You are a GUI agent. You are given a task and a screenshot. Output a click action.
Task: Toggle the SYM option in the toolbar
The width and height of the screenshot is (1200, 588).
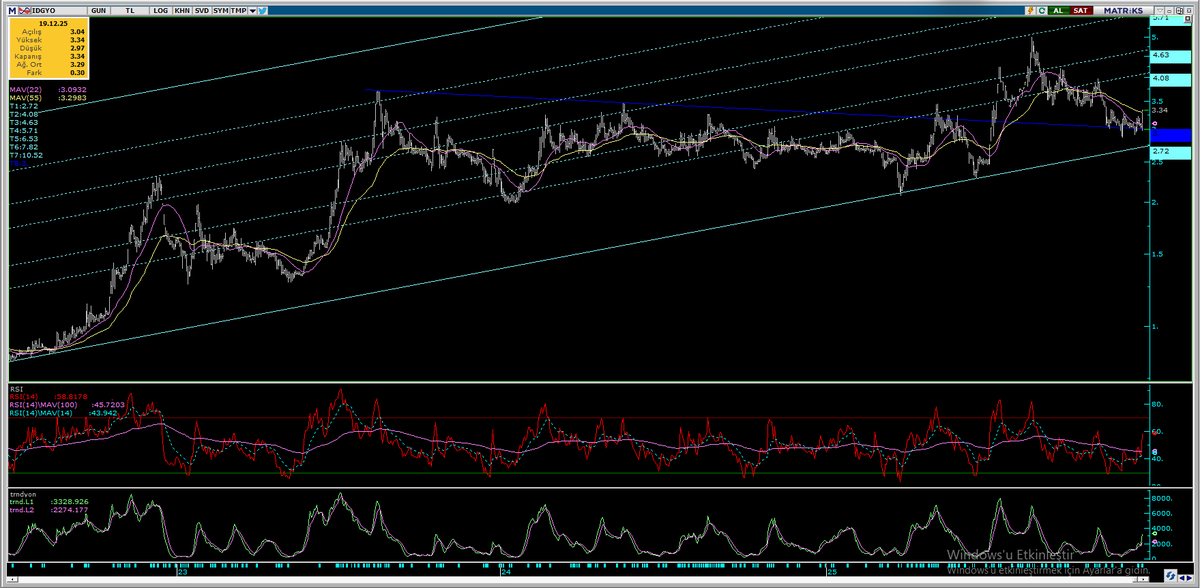pyautogui.click(x=221, y=10)
